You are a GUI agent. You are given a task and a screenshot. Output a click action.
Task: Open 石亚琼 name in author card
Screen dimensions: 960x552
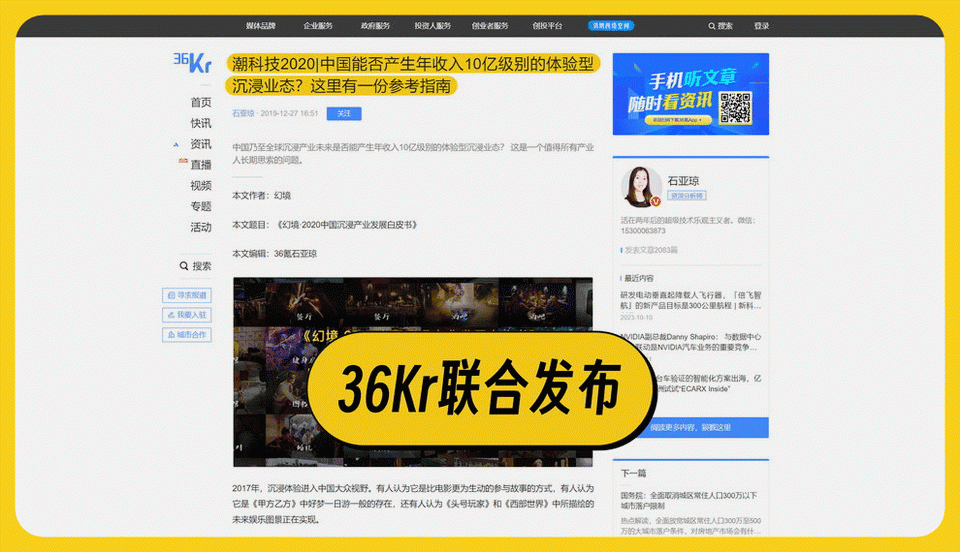tap(683, 181)
